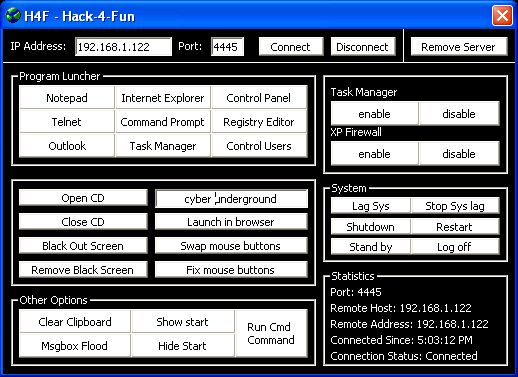Click the Black Out Screen button
This screenshot has height=377, width=518.
click(83, 246)
